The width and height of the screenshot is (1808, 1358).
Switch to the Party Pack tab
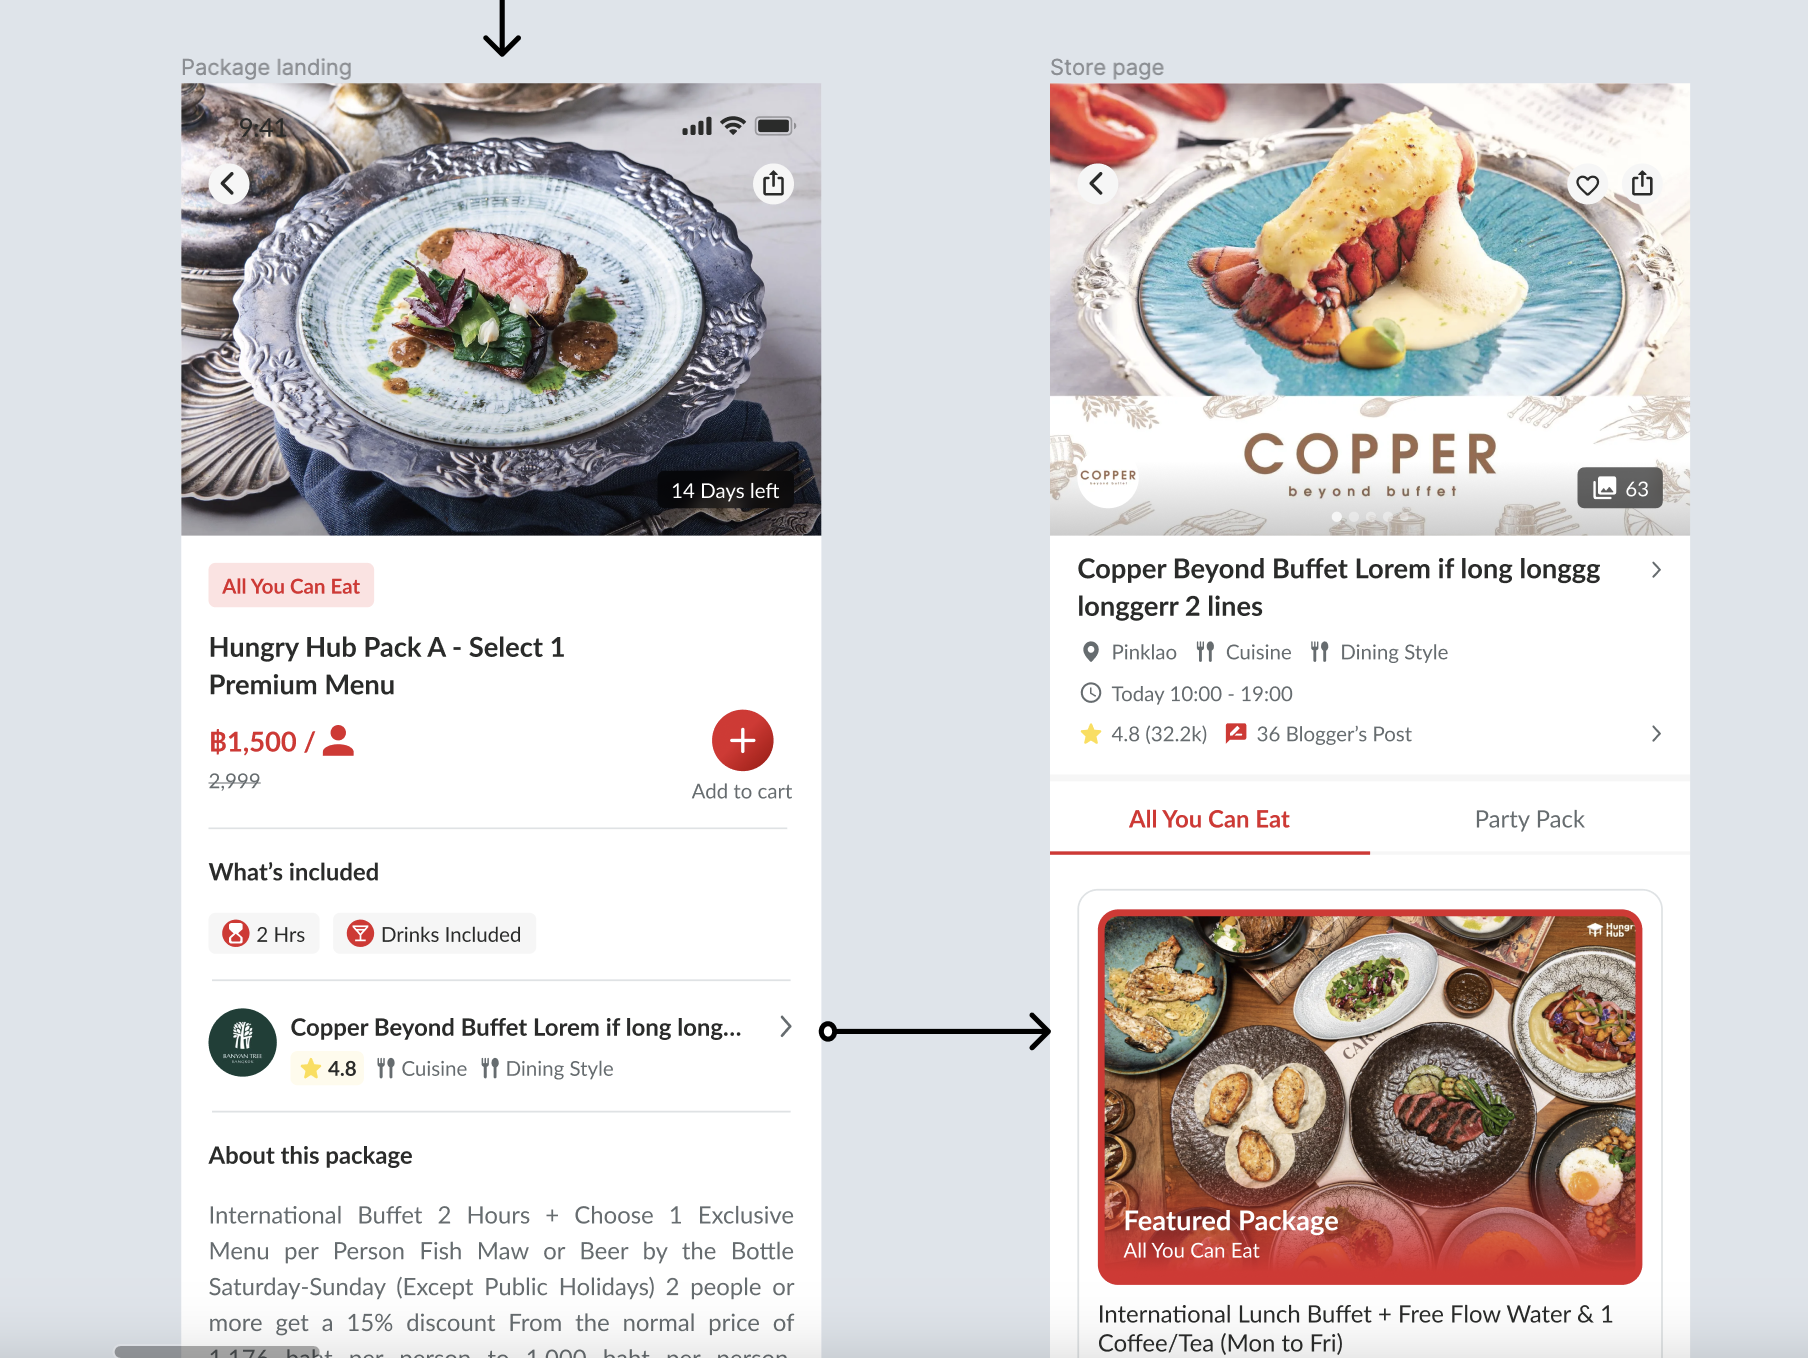point(1529,819)
